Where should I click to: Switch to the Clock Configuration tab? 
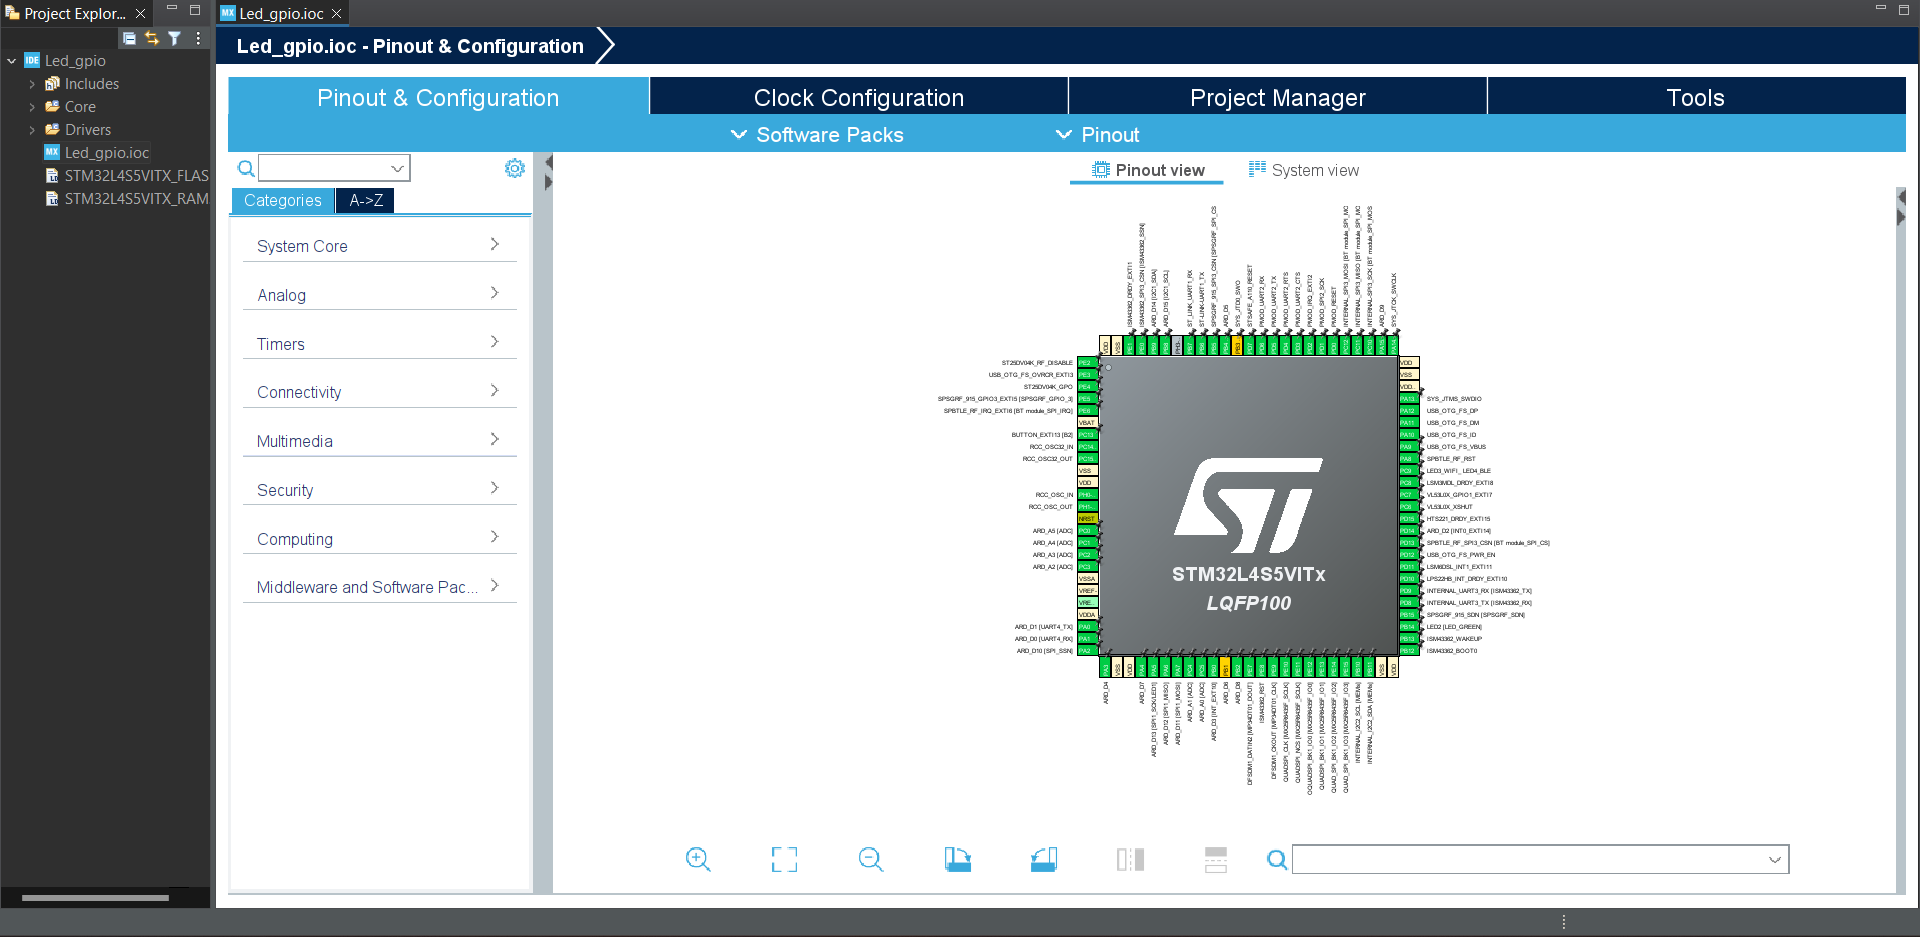pyautogui.click(x=858, y=97)
